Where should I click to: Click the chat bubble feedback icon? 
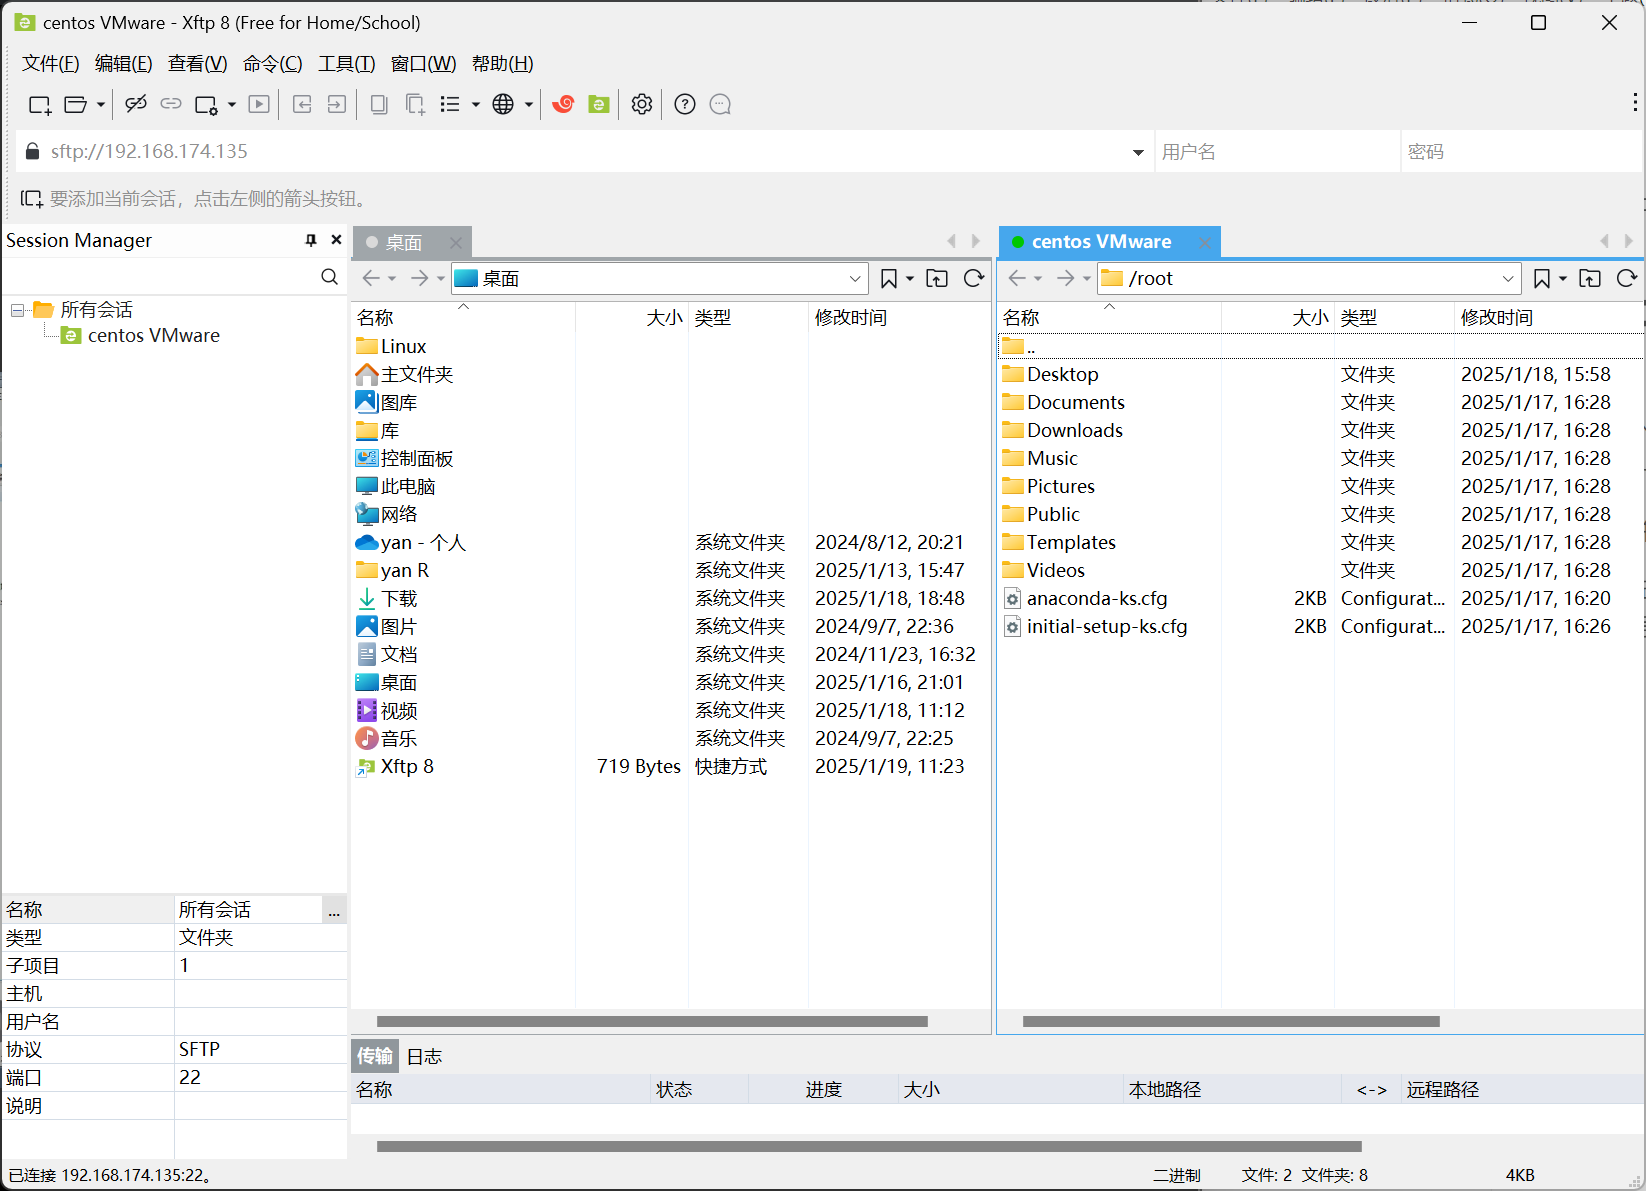coord(720,104)
